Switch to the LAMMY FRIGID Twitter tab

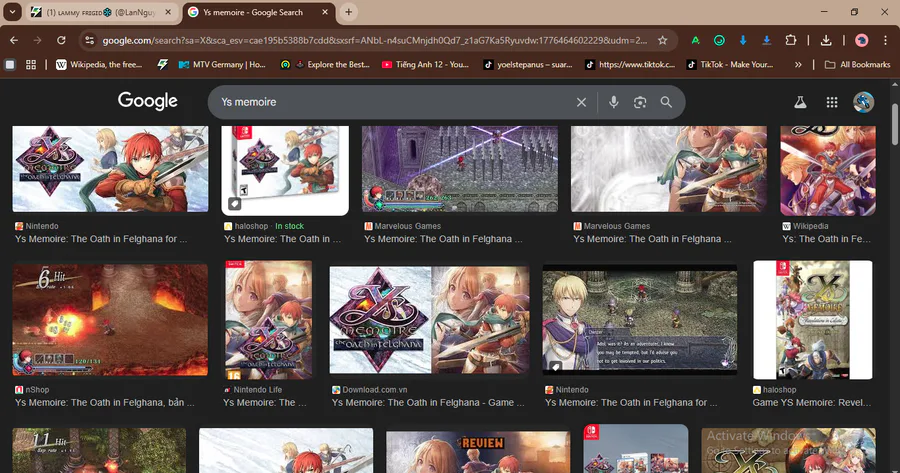[x=101, y=12]
